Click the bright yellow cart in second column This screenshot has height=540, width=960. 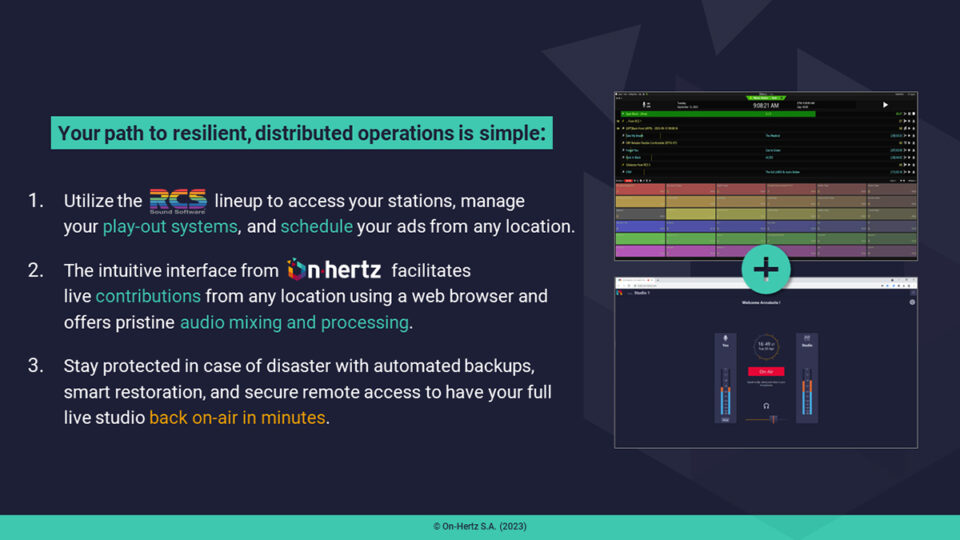coord(690,214)
